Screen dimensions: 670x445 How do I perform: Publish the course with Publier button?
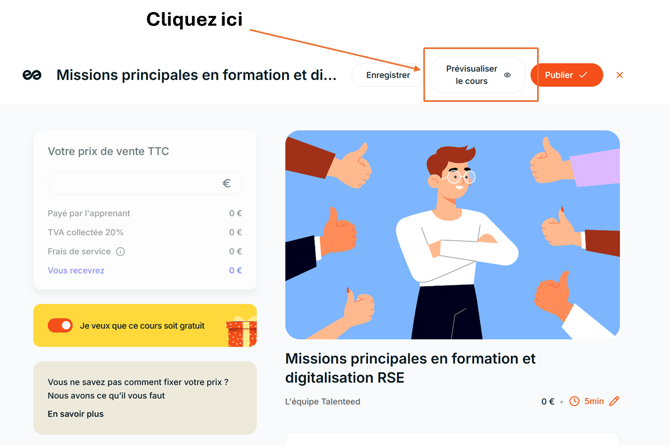click(567, 75)
